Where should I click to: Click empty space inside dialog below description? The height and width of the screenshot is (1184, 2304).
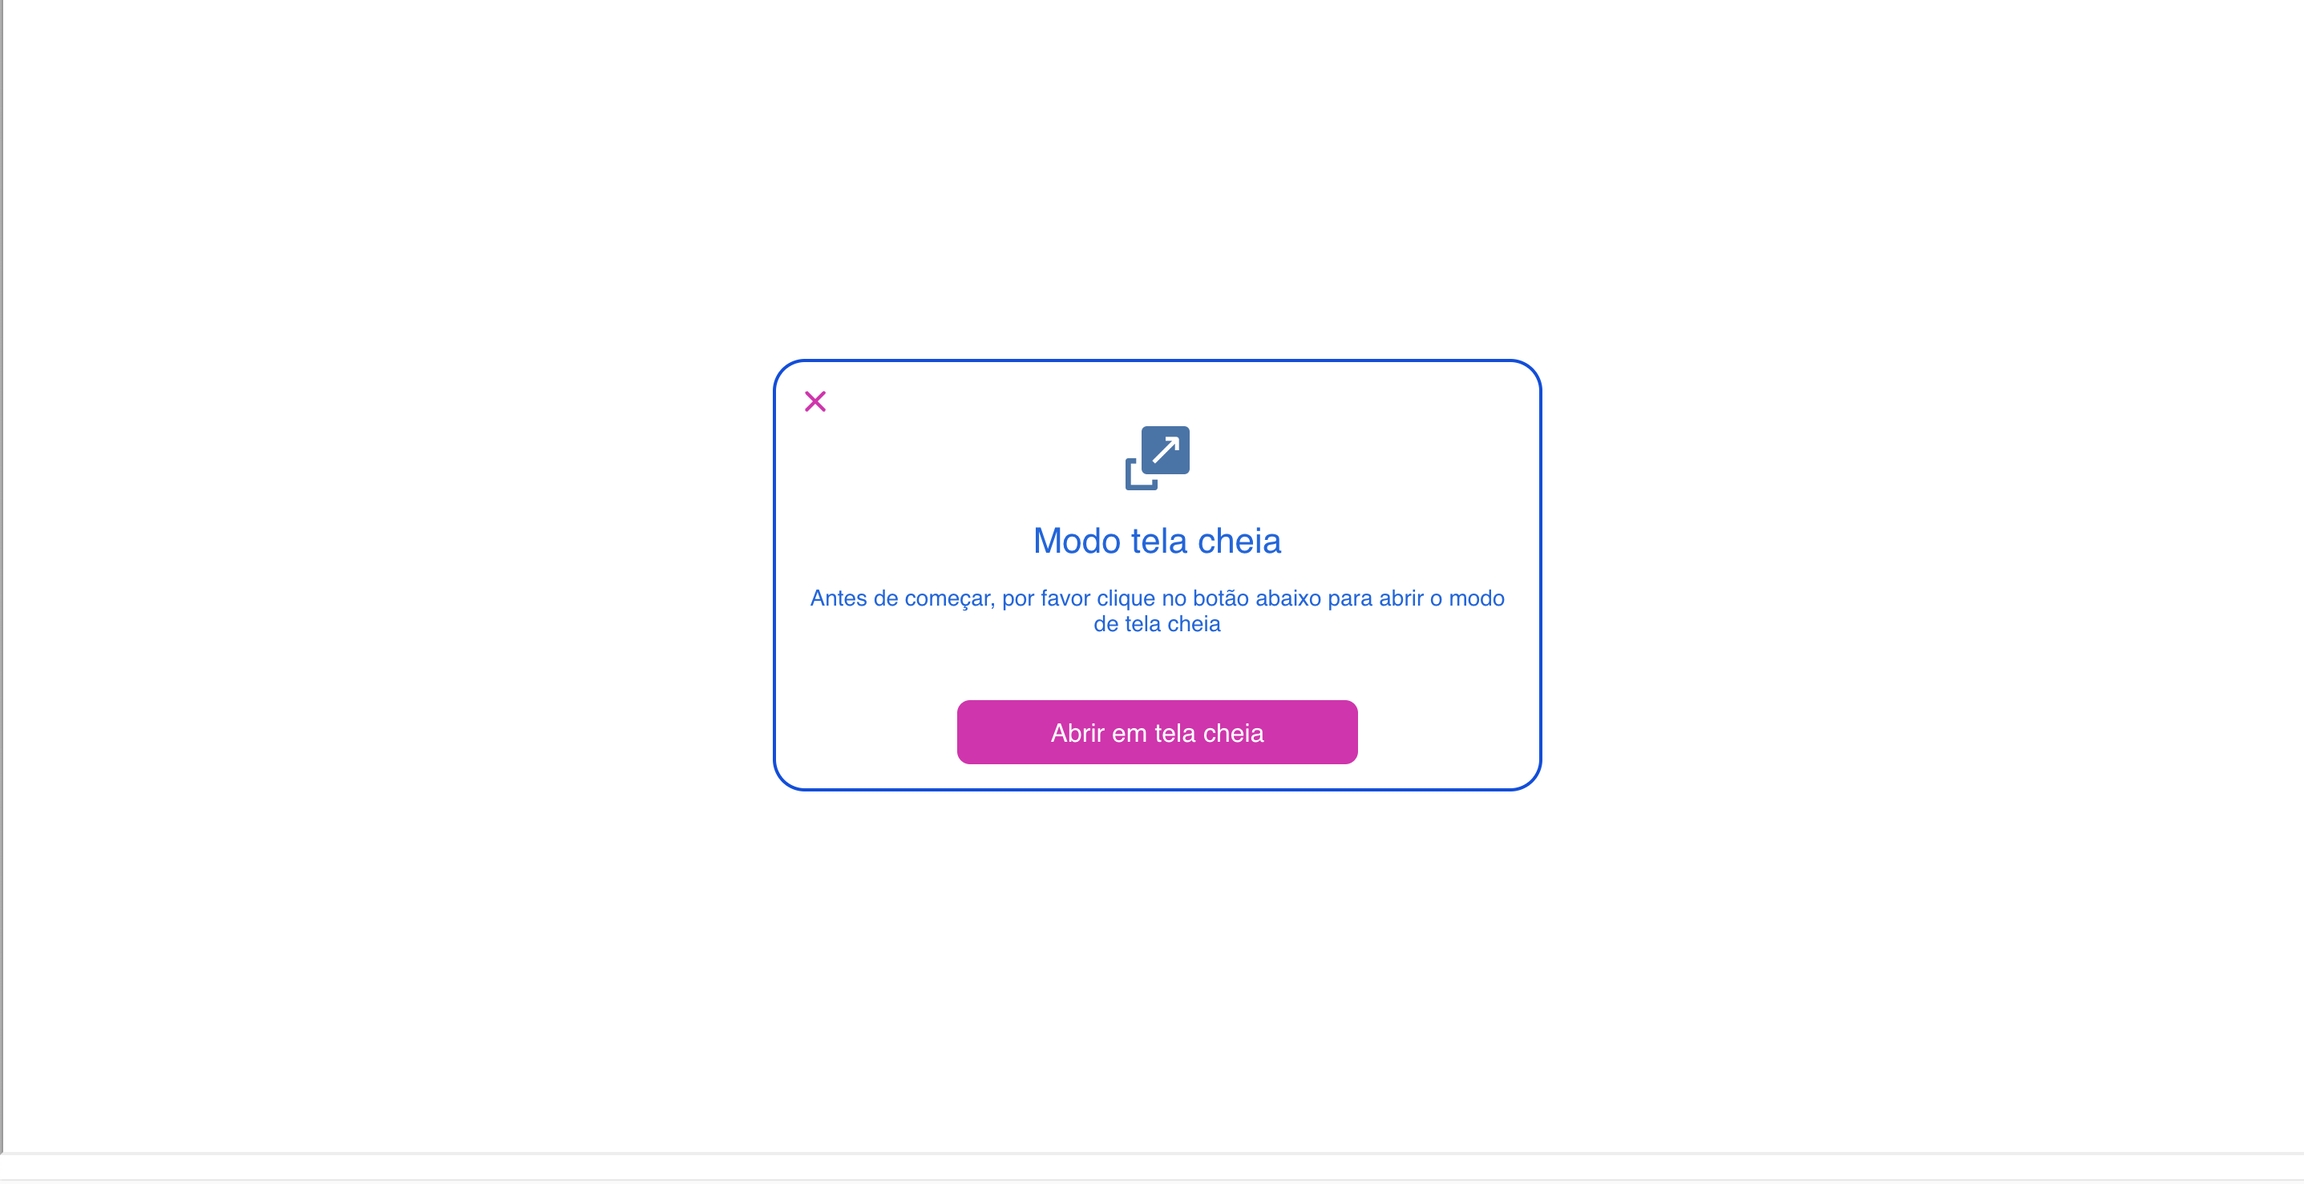click(x=1157, y=668)
